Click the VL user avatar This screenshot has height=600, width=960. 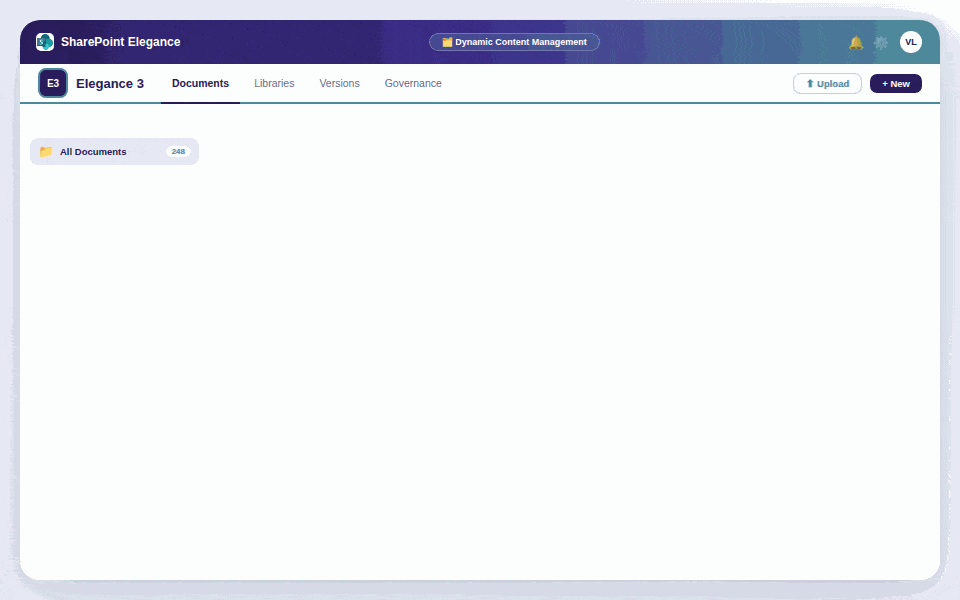[x=911, y=42]
